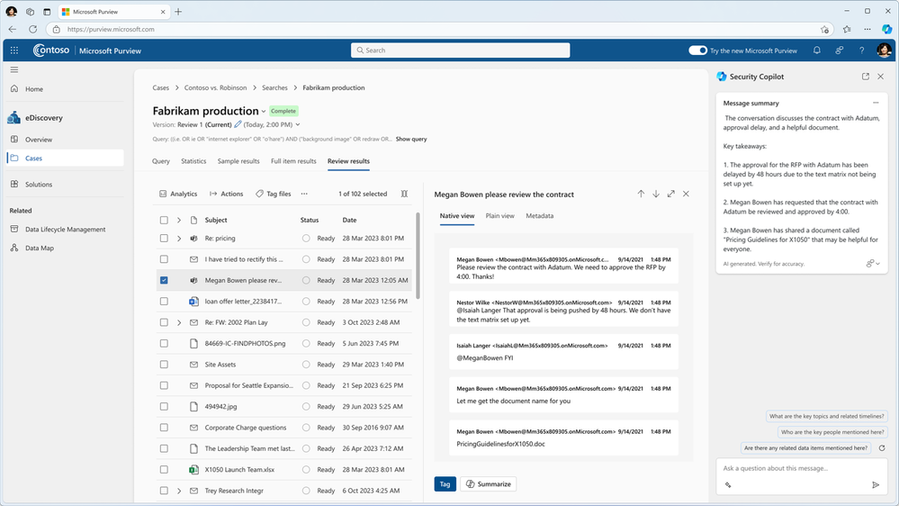Expand the Trey Research Integr row
The height and width of the screenshot is (506, 899).
coord(179,491)
